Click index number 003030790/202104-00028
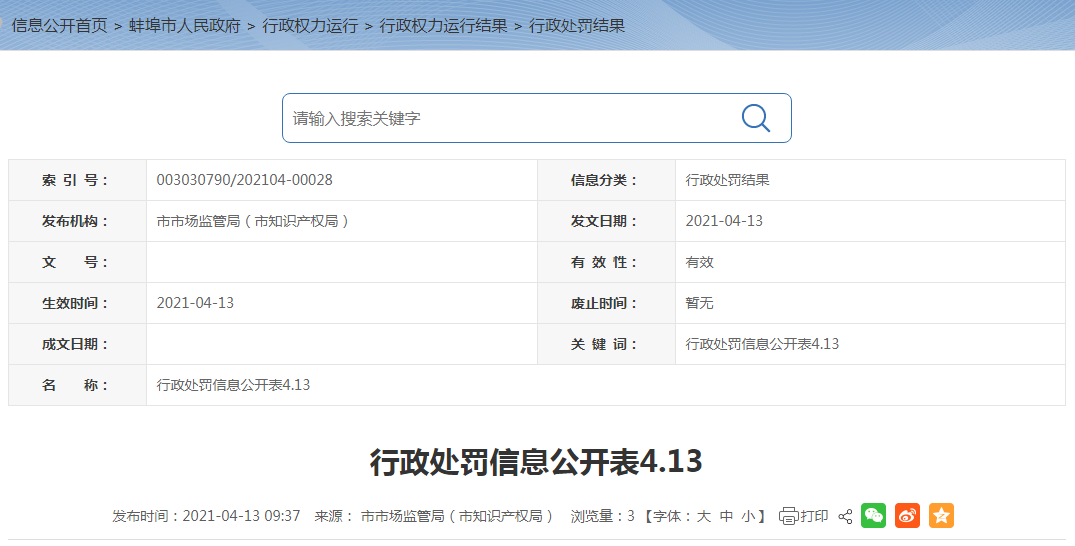 pos(245,180)
